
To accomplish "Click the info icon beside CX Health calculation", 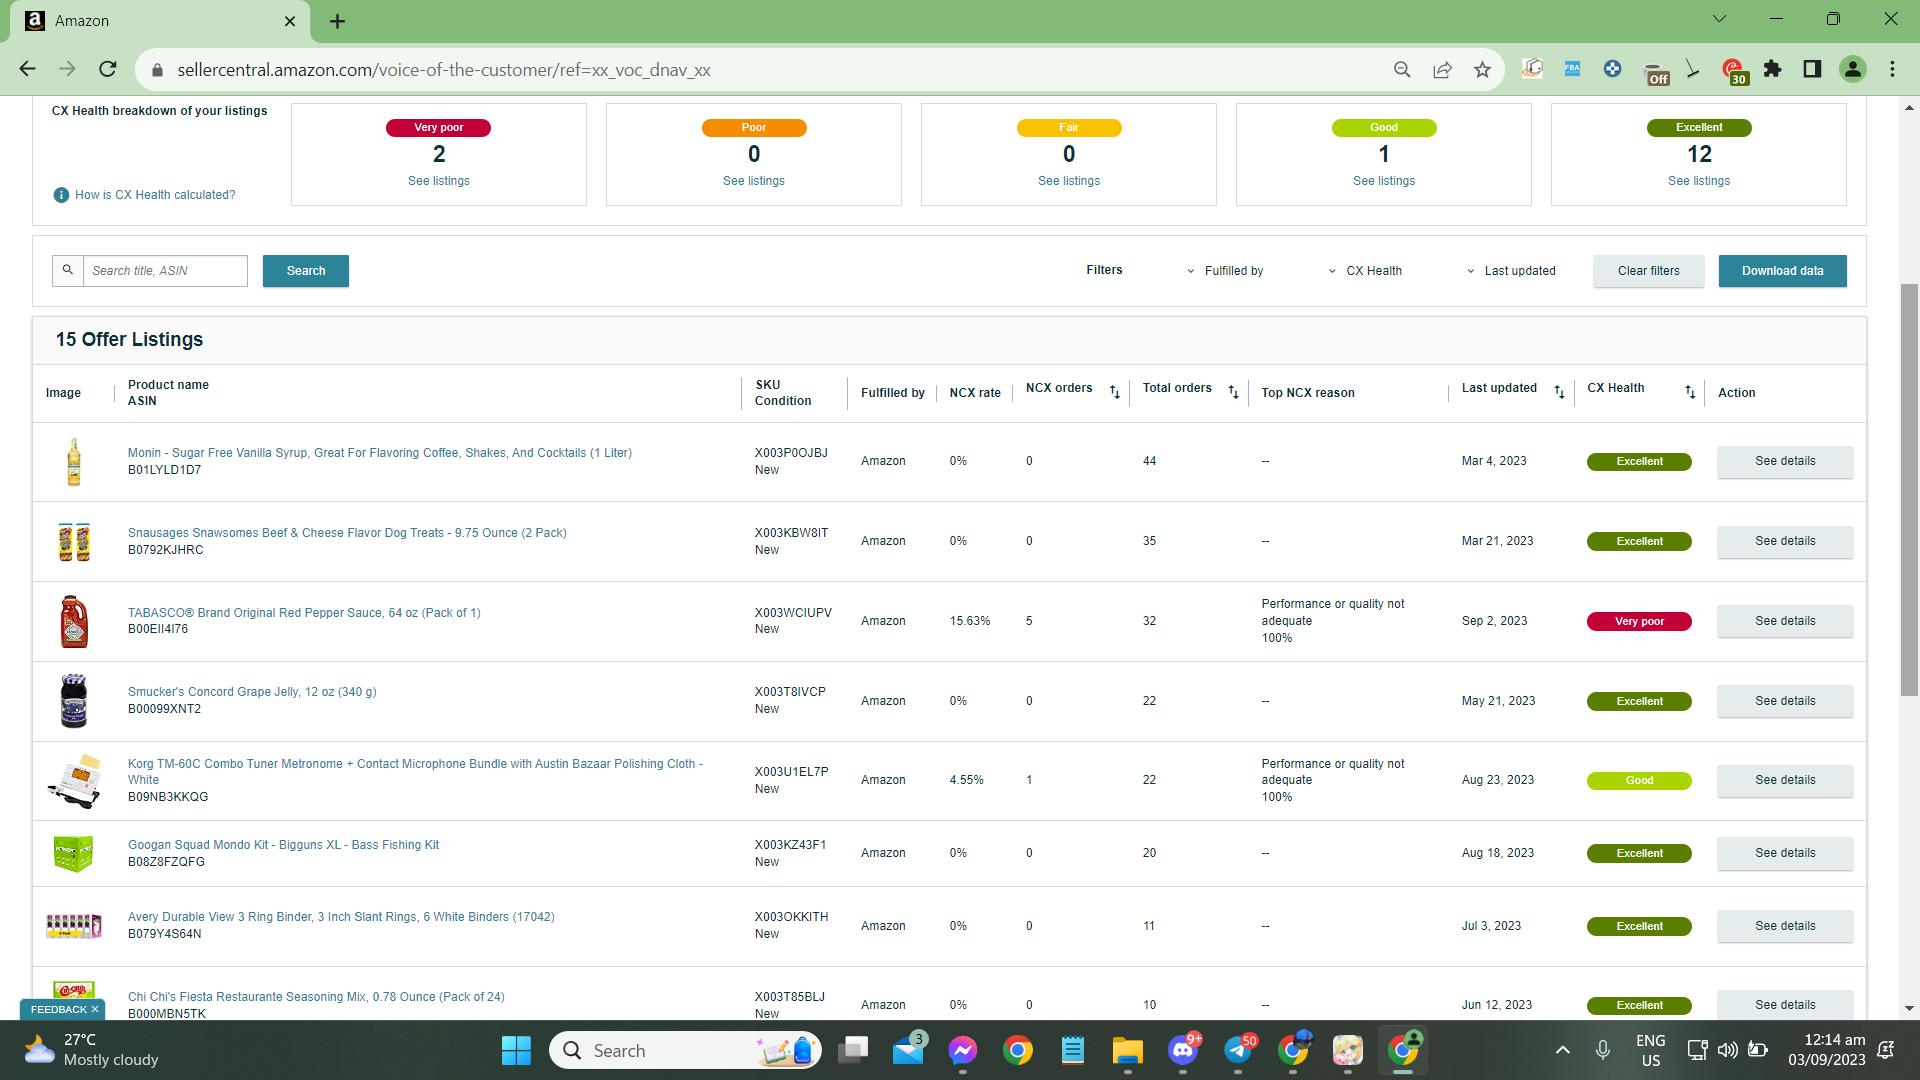I will (x=61, y=195).
